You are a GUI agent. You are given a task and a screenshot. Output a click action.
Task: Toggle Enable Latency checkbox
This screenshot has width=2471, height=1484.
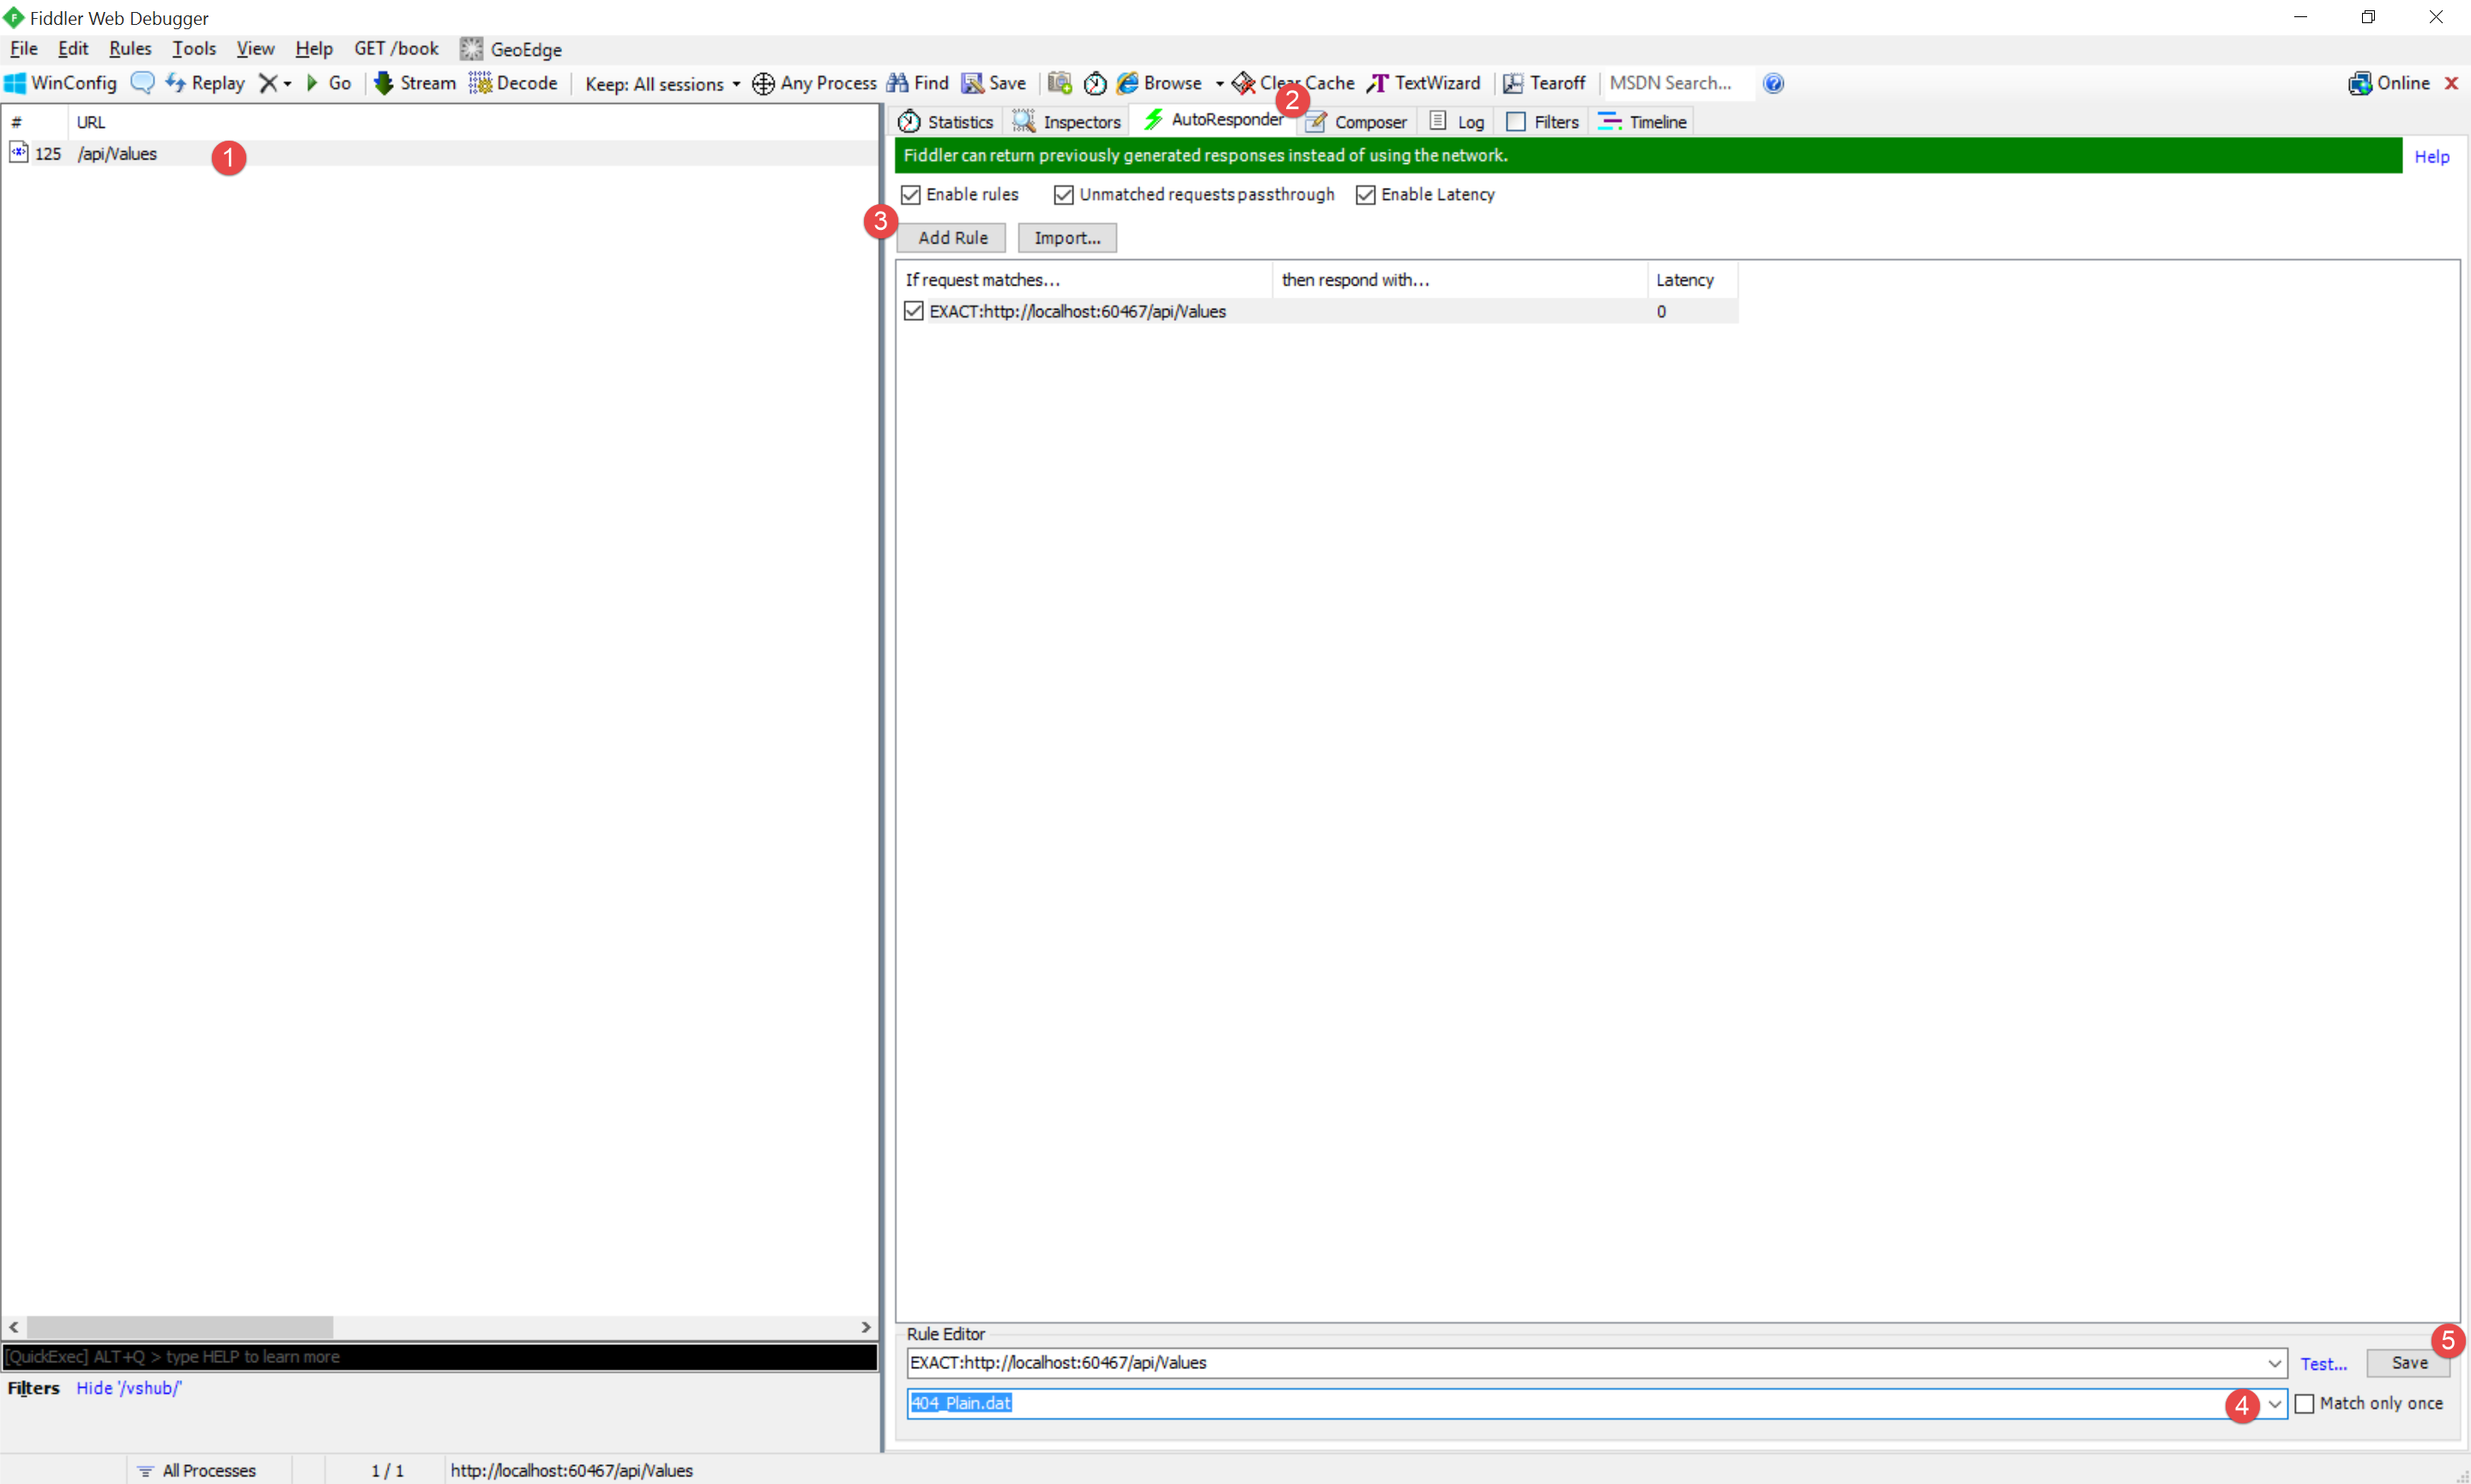coord(1366,194)
